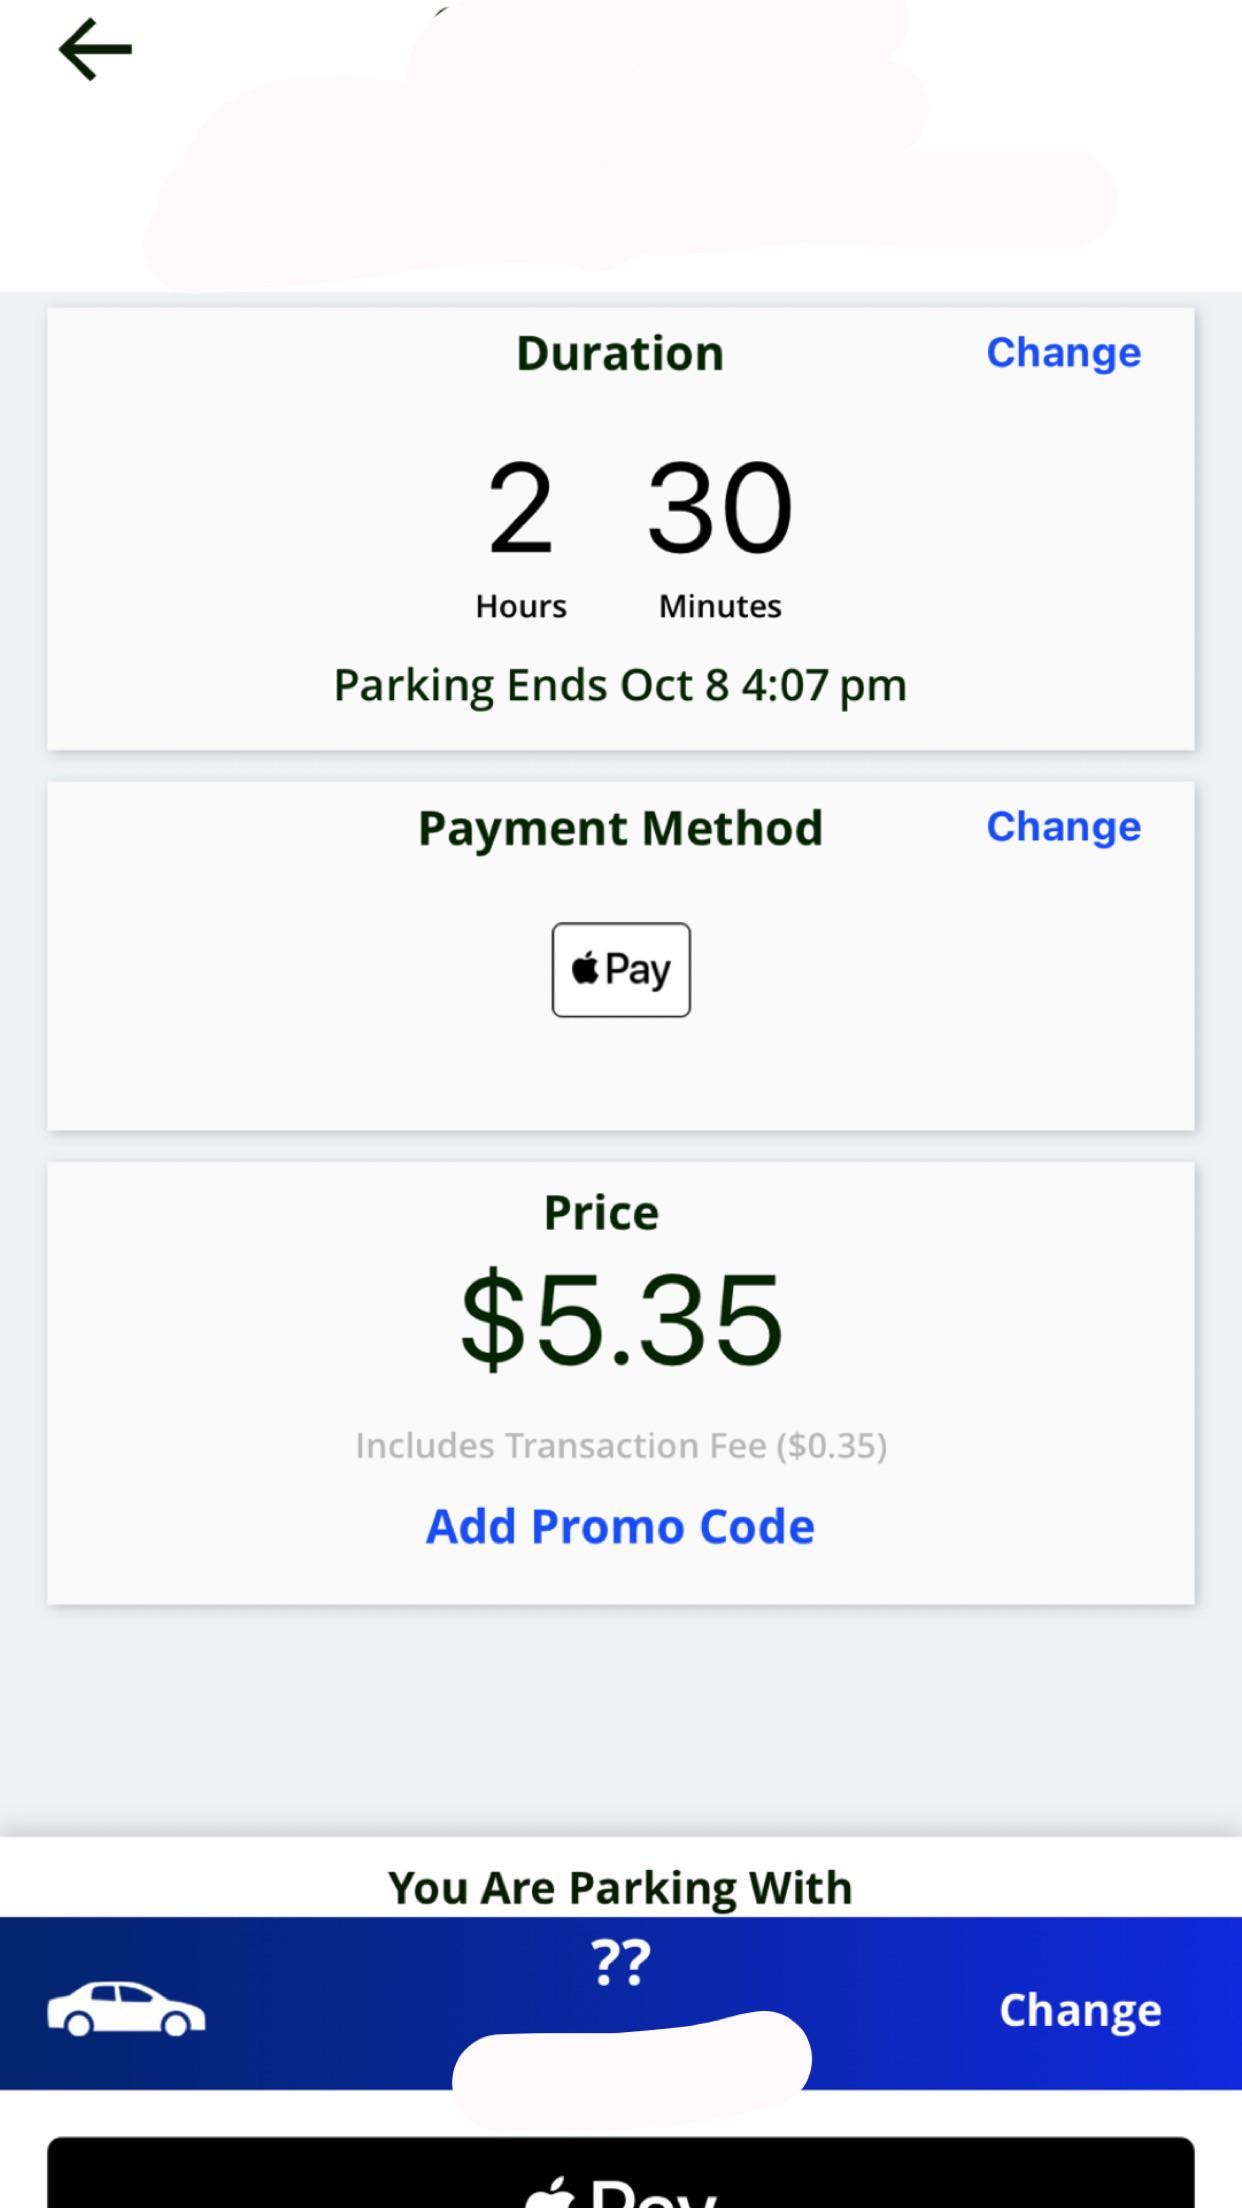
Task: Click the Payment Method heading
Action: (620, 829)
